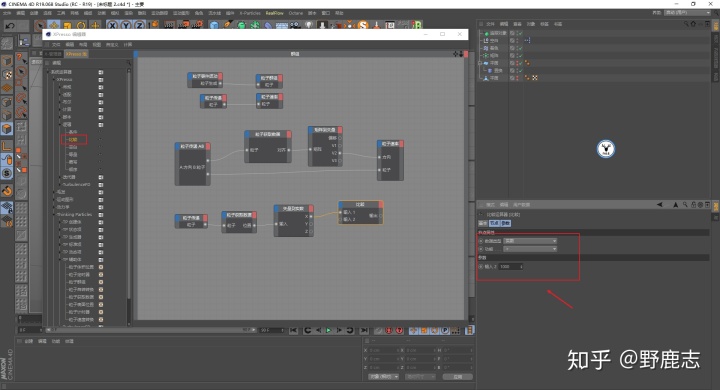Click Object Manager search magnifier icon
This screenshot has width=720, height=390.
point(686,24)
